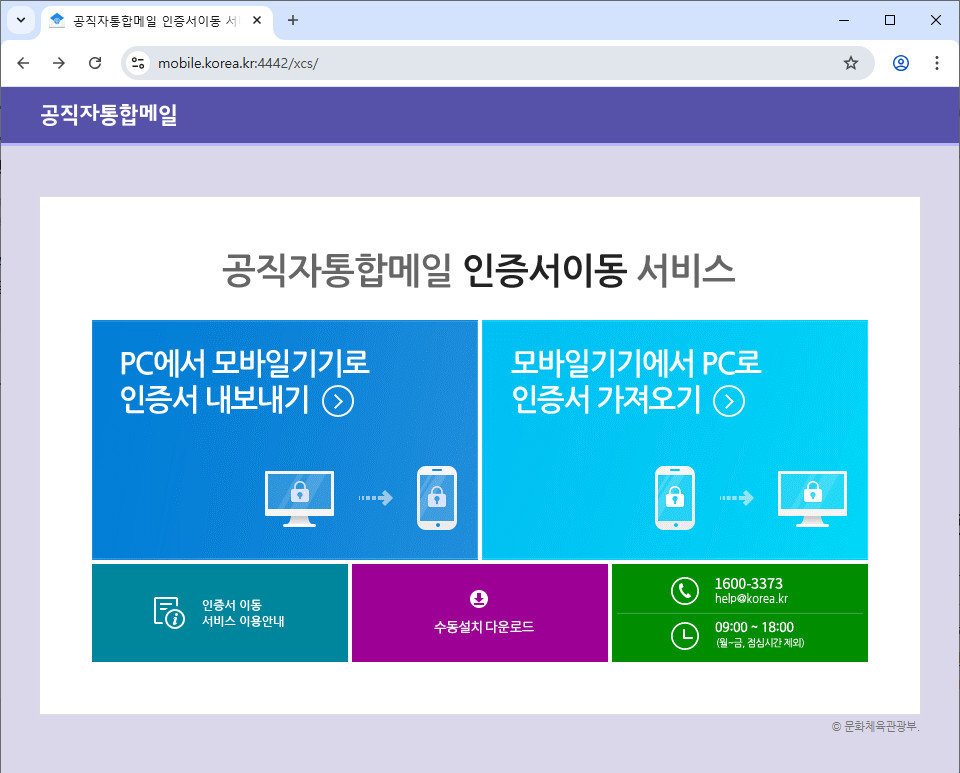View site information icon in address bar
Viewport: 960px width, 773px height.
click(138, 63)
